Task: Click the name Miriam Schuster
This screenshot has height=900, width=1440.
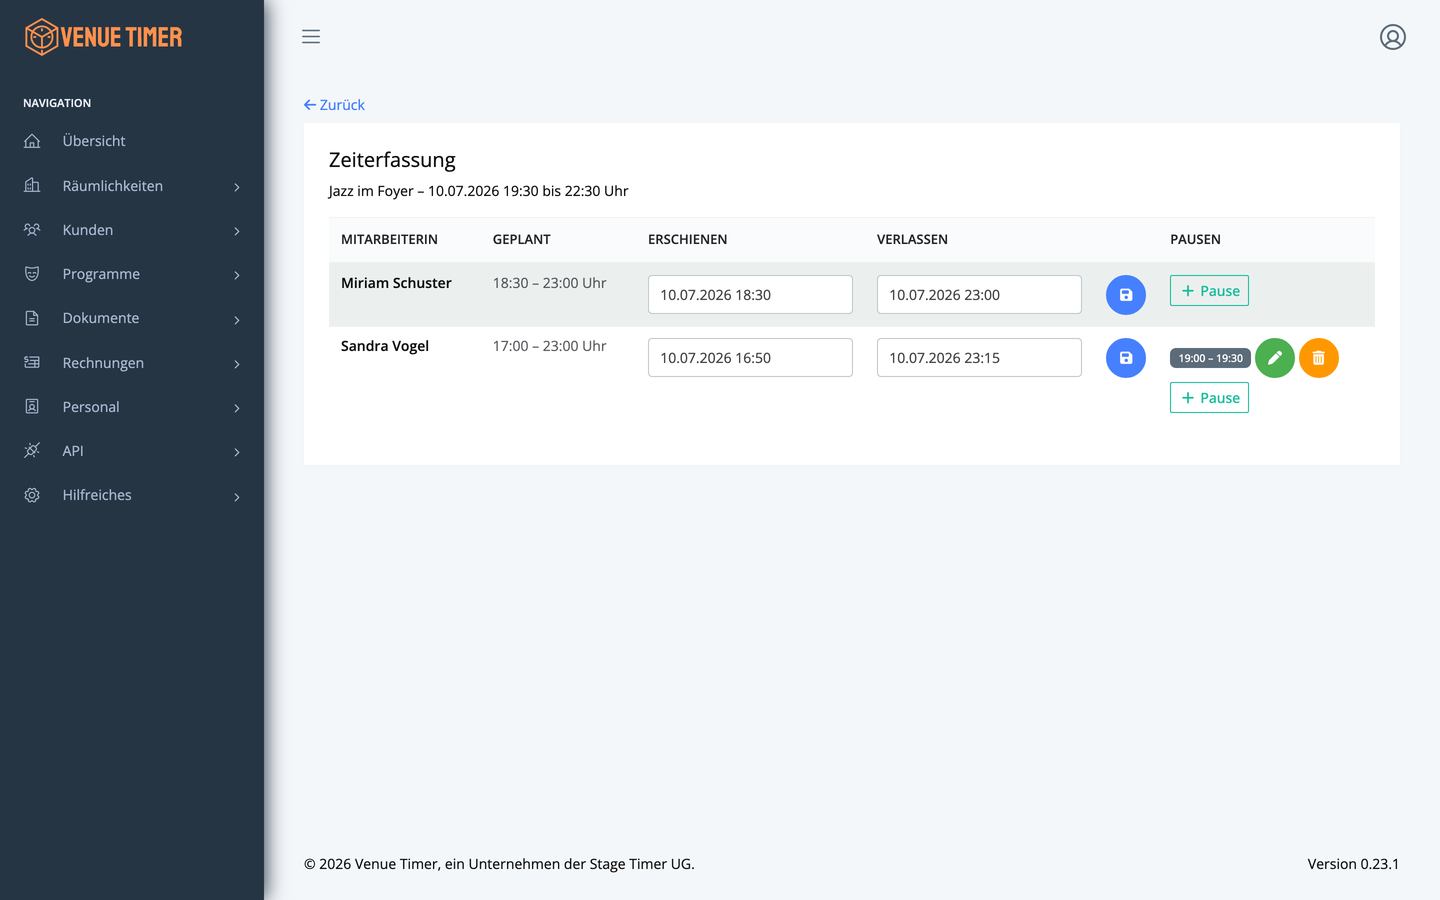Action: (396, 283)
